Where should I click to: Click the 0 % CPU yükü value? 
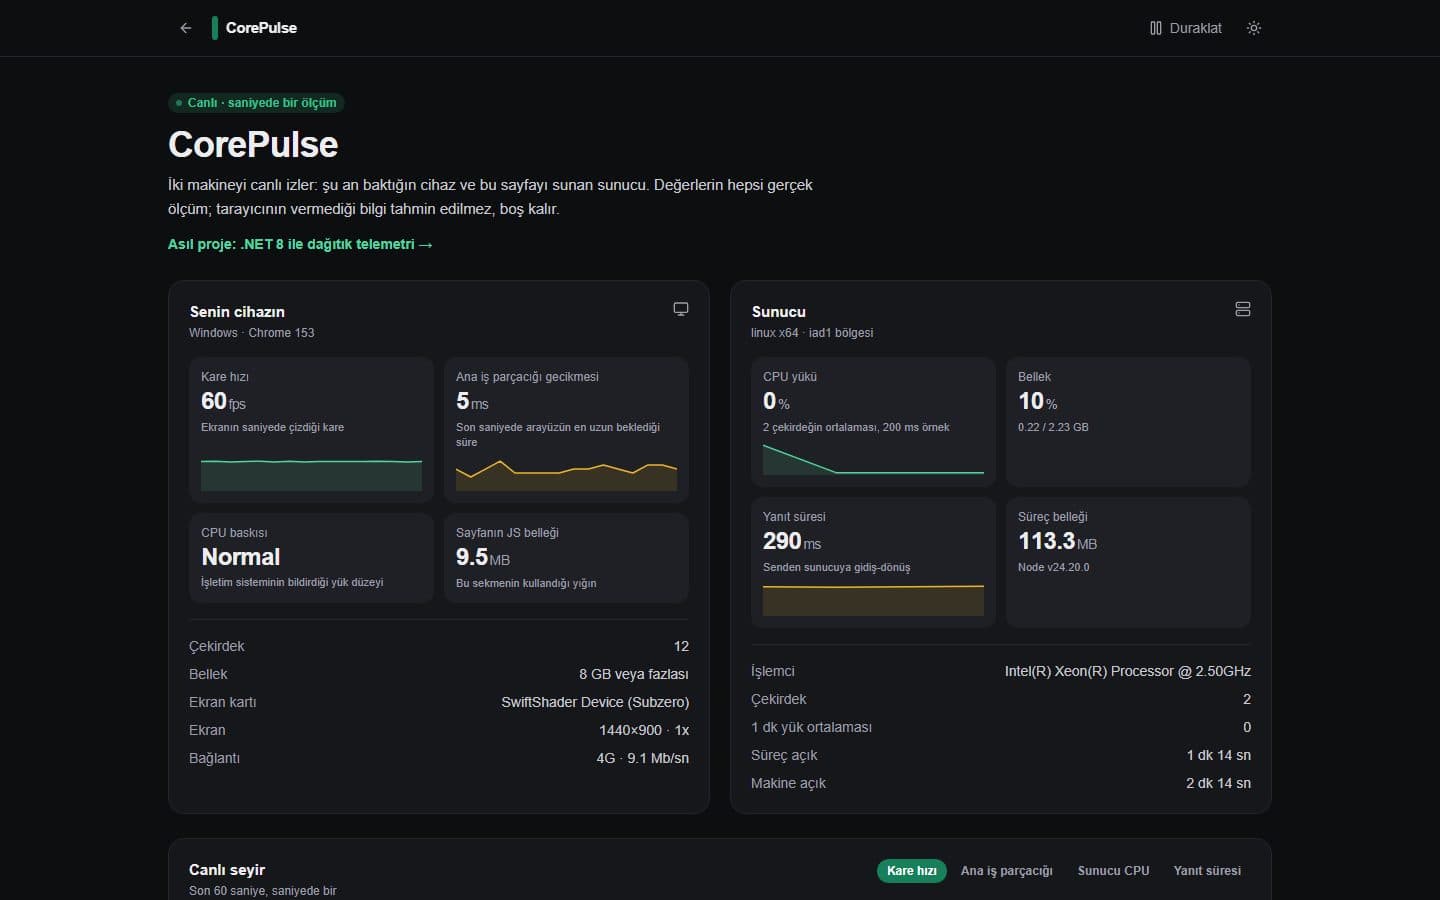[x=776, y=401]
